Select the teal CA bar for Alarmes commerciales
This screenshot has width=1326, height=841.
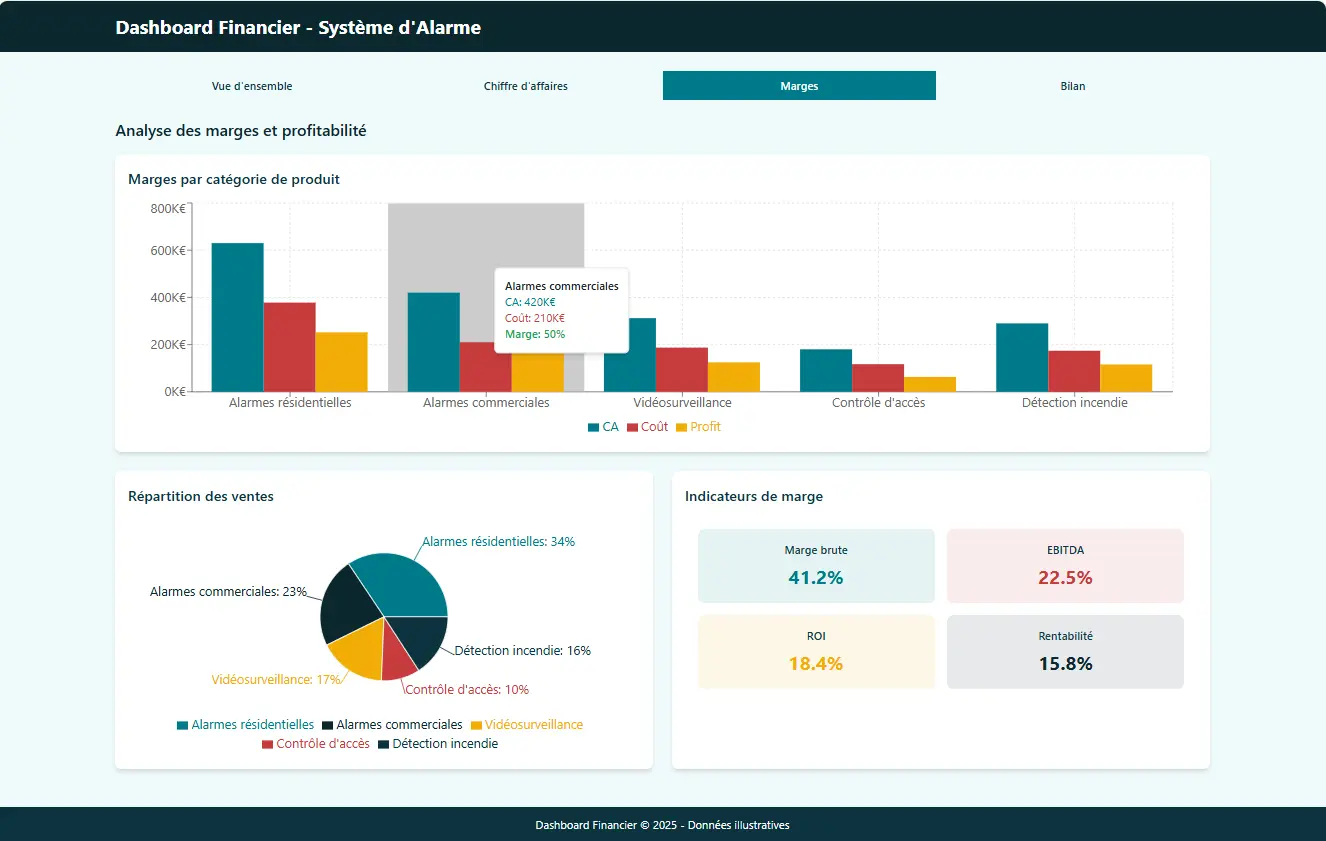(x=434, y=342)
